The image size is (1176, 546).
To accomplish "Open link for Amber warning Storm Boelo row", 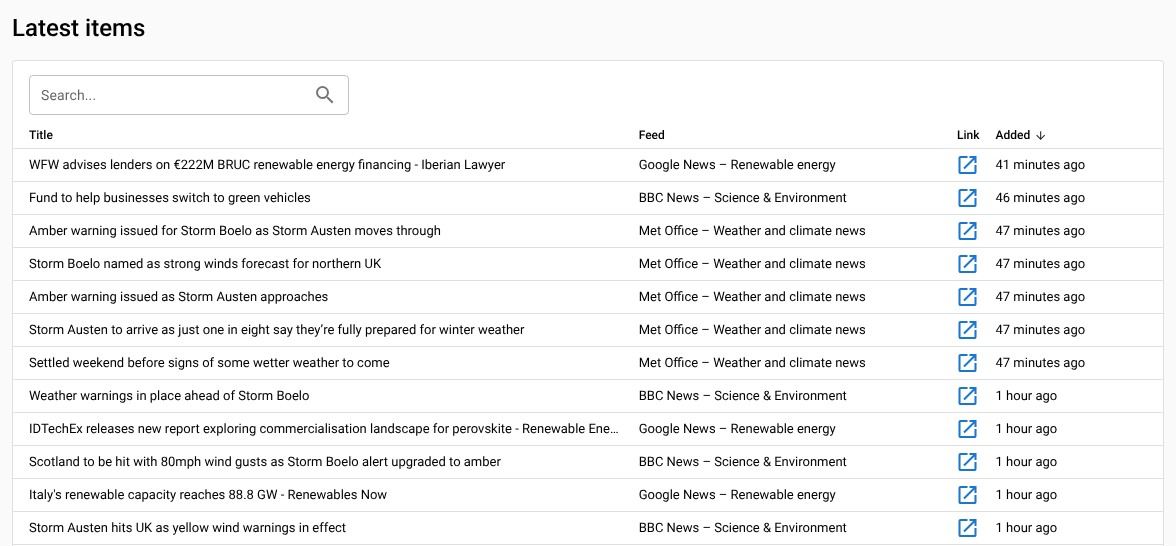I will tap(968, 231).
